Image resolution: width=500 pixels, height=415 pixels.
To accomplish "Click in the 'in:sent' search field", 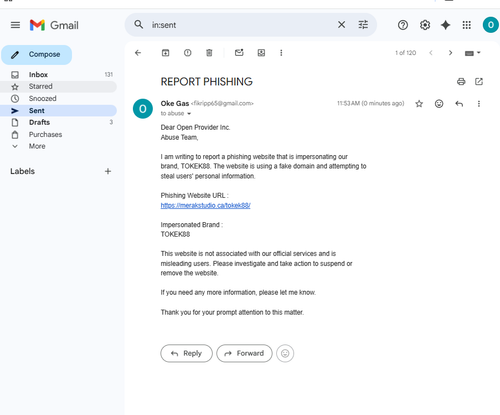I will (242, 25).
